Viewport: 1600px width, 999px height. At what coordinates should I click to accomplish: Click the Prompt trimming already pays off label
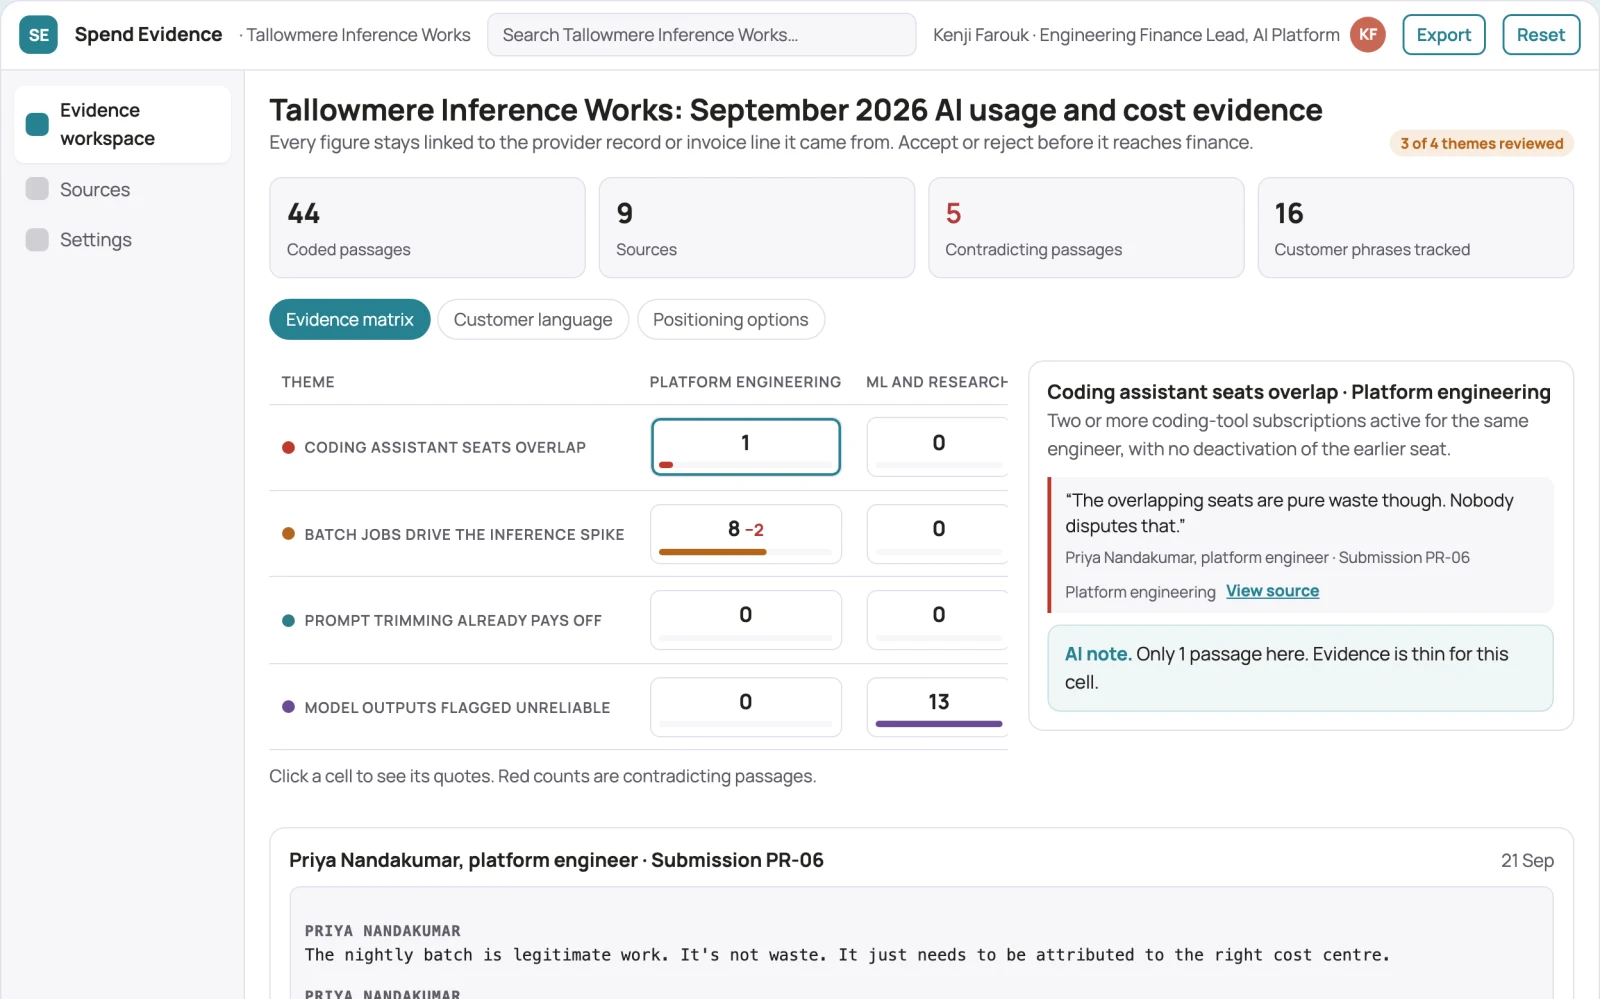[x=453, y=620]
